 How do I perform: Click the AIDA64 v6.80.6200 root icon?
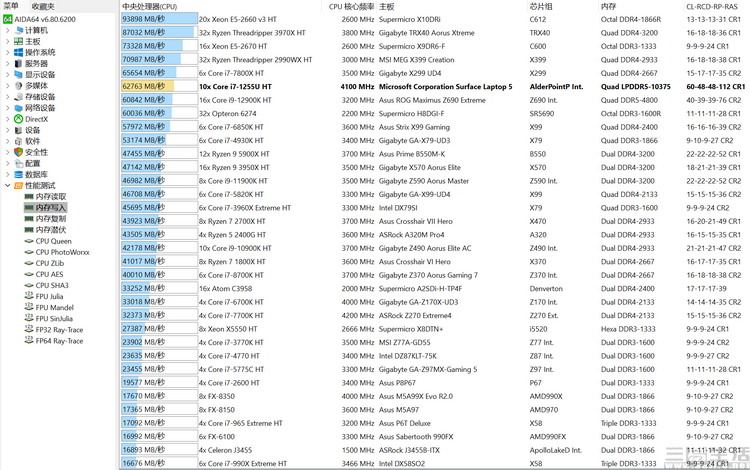click(x=8, y=19)
